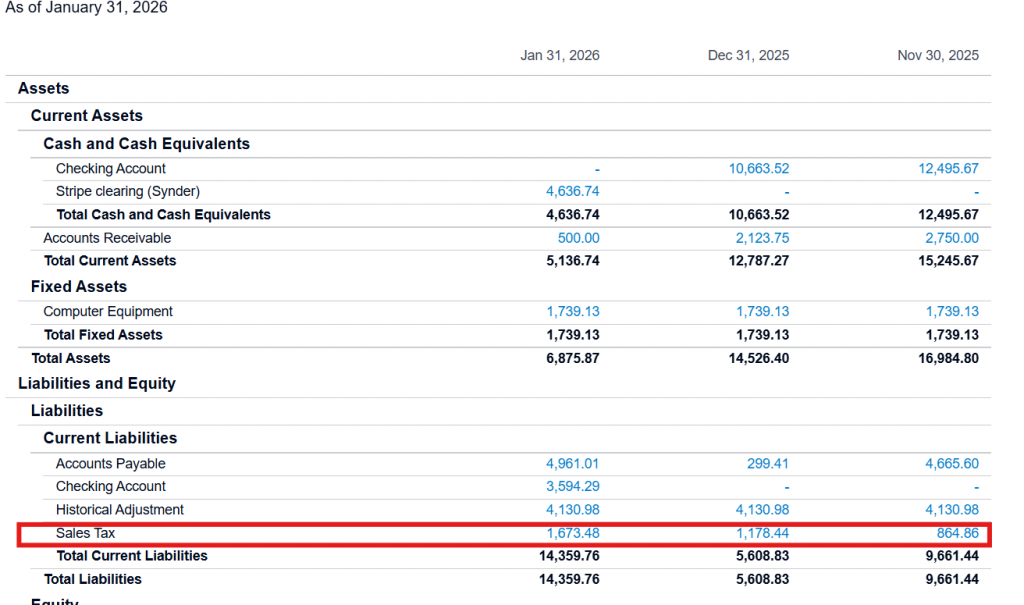Click the Jan 31, 2026 column header
Screen dimensions: 1024x605
click(x=560, y=55)
